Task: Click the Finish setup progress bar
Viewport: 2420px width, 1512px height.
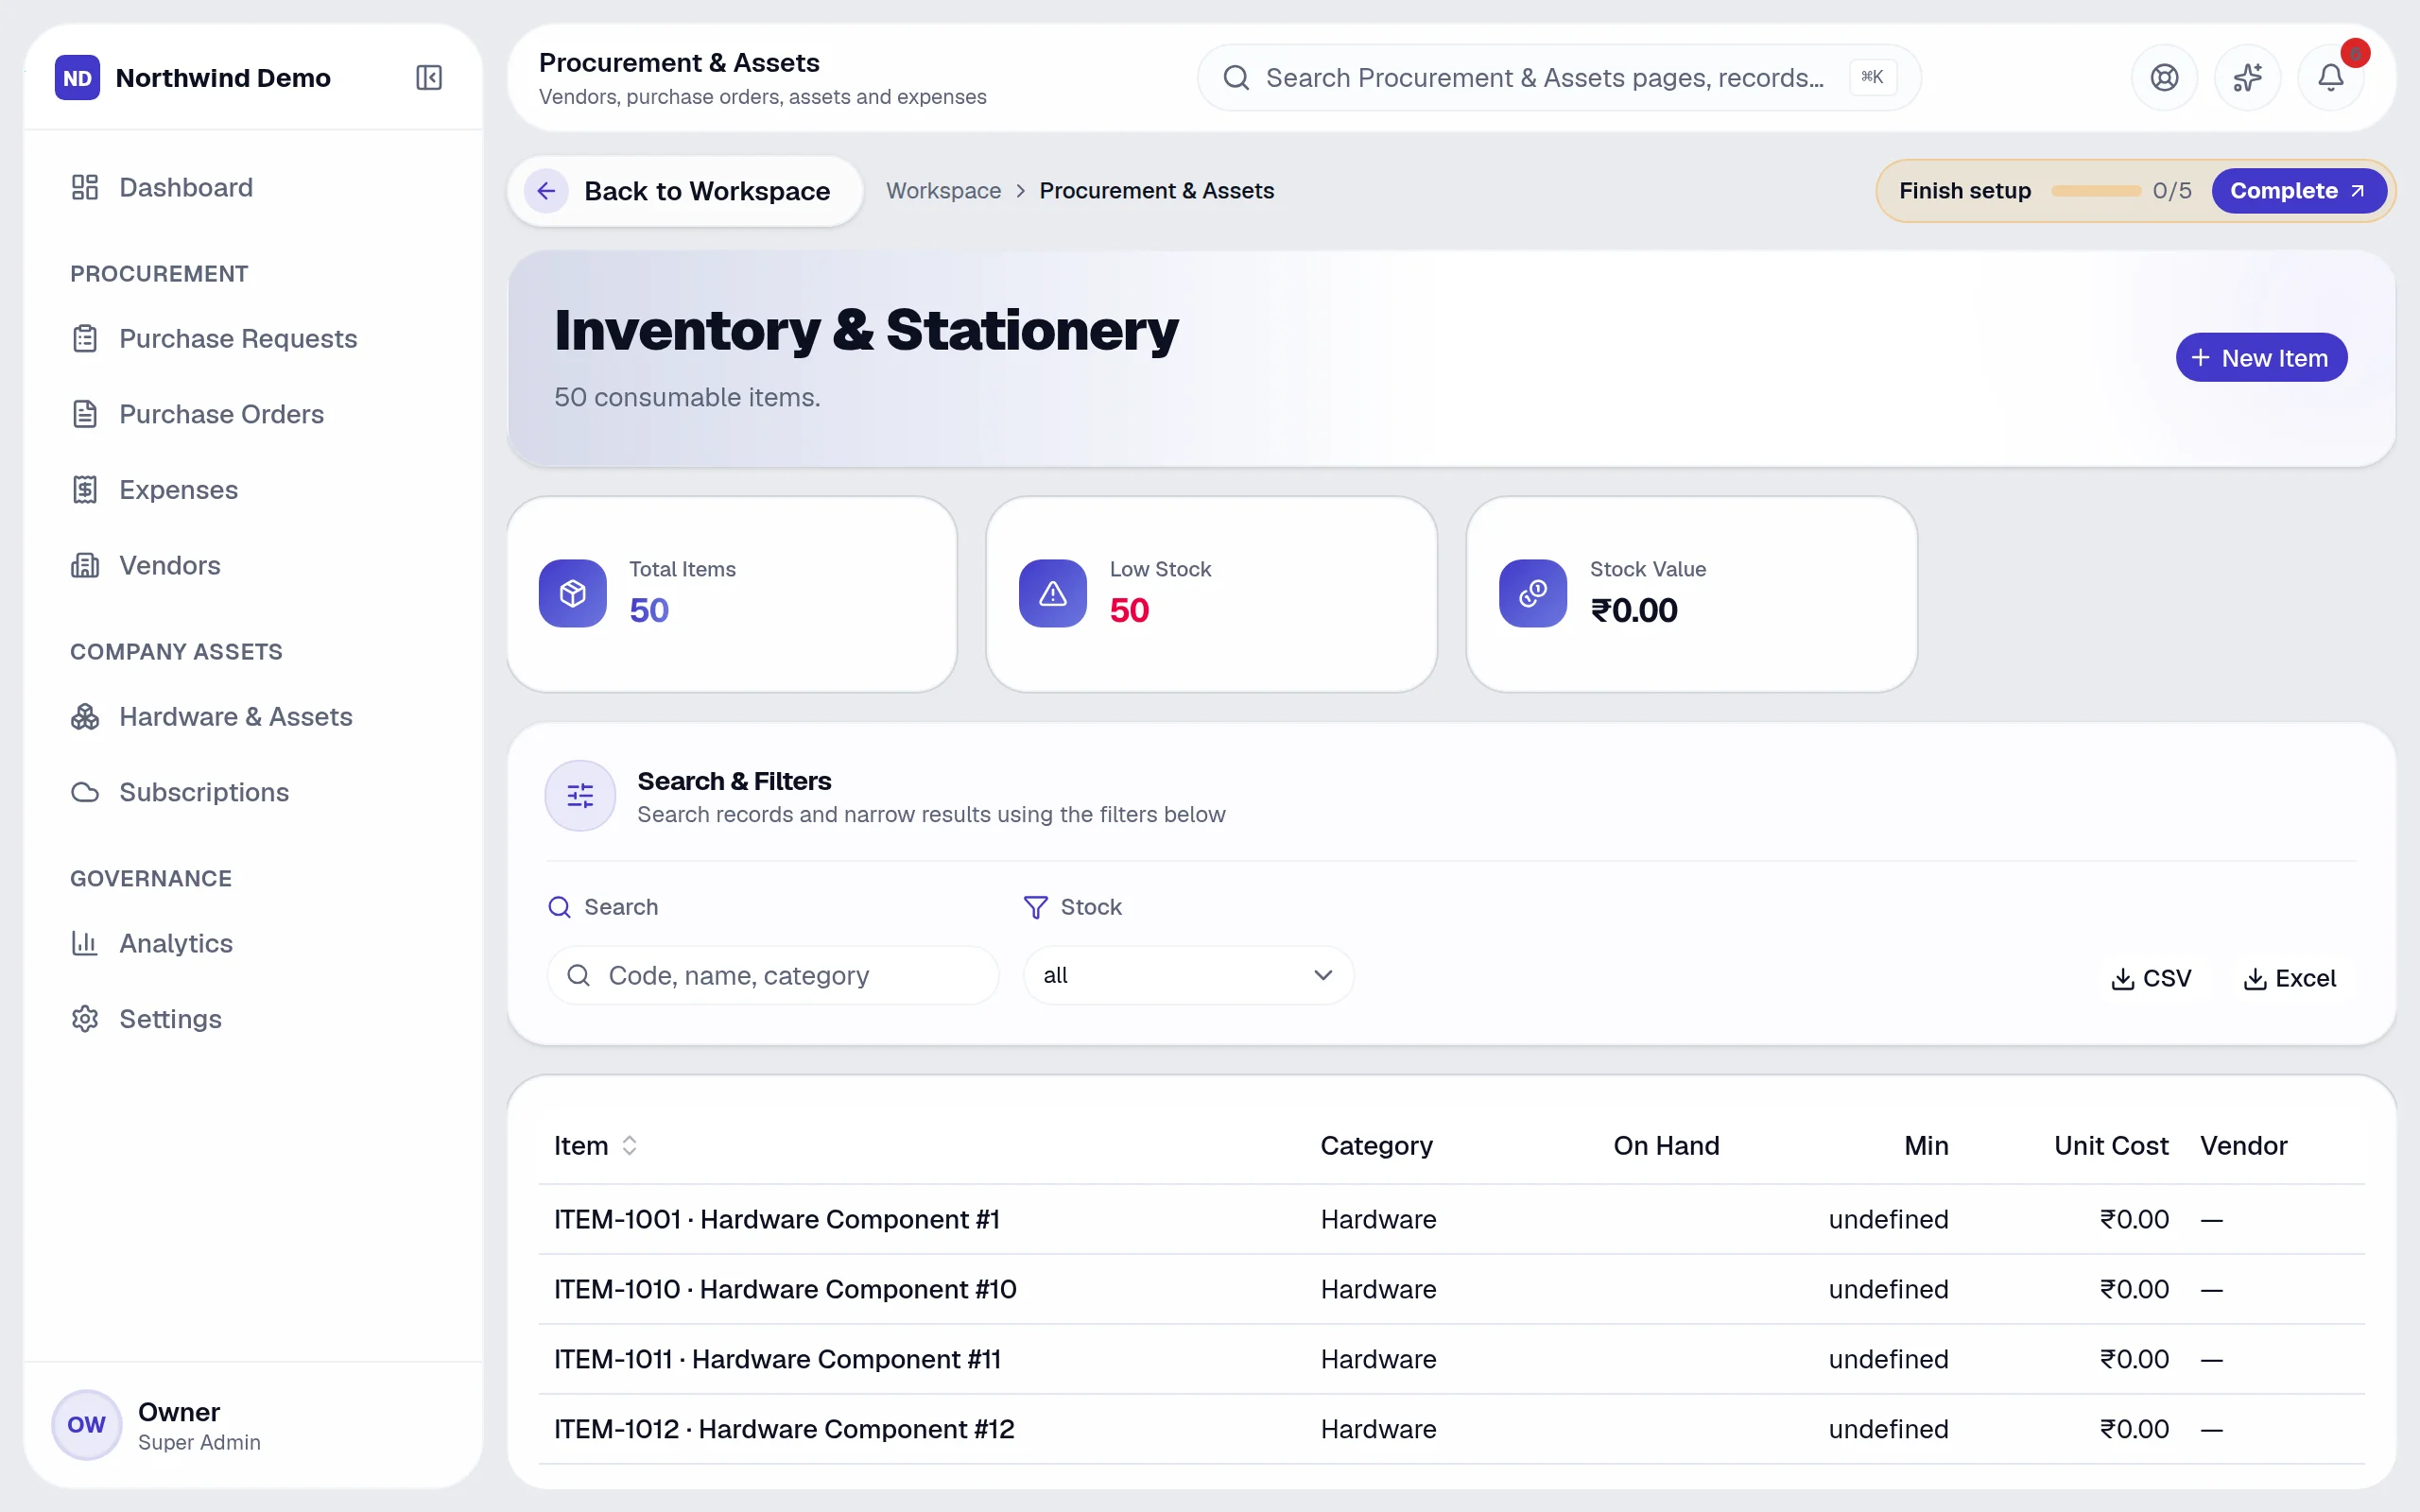Action: [x=2095, y=190]
